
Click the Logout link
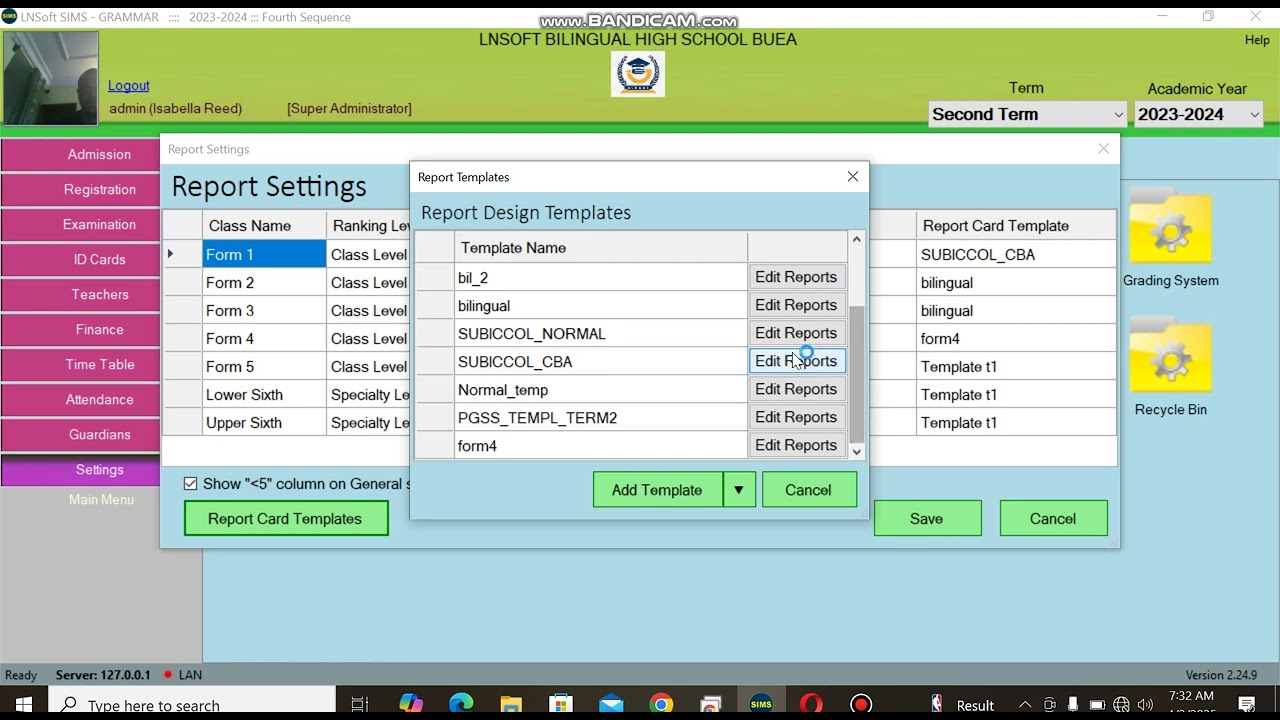click(x=129, y=86)
